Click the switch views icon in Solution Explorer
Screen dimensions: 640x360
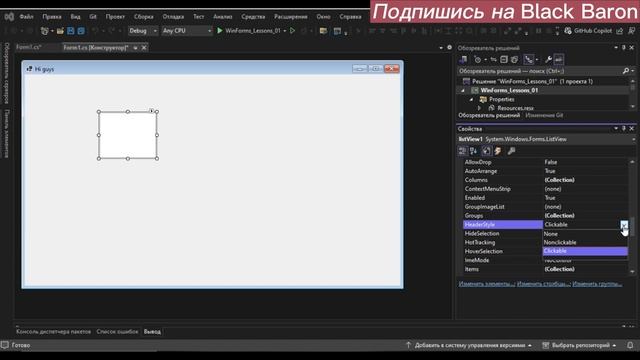[463, 60]
